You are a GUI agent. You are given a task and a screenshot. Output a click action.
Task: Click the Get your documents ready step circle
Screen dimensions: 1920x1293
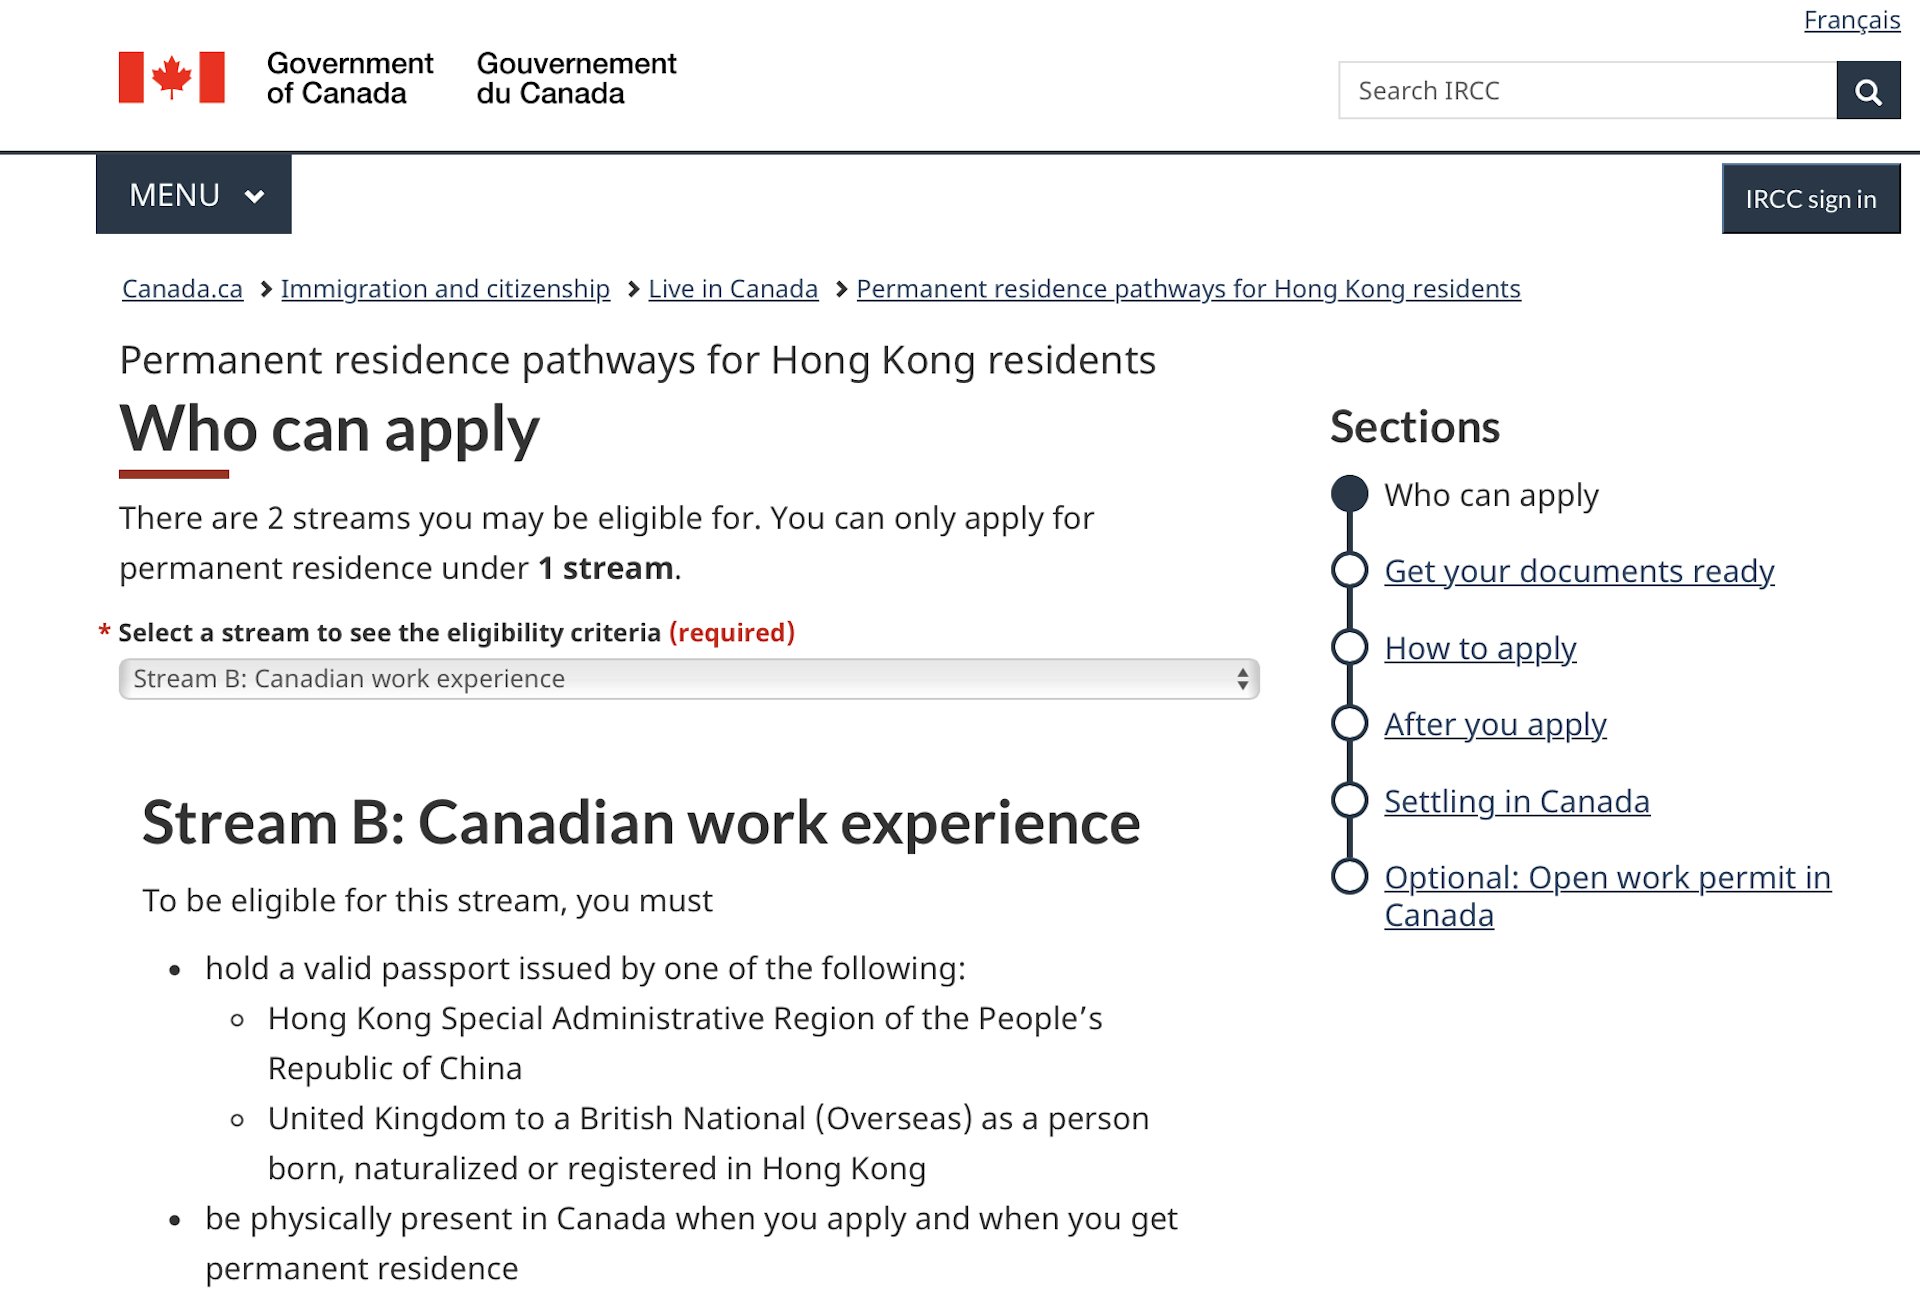coord(1349,570)
